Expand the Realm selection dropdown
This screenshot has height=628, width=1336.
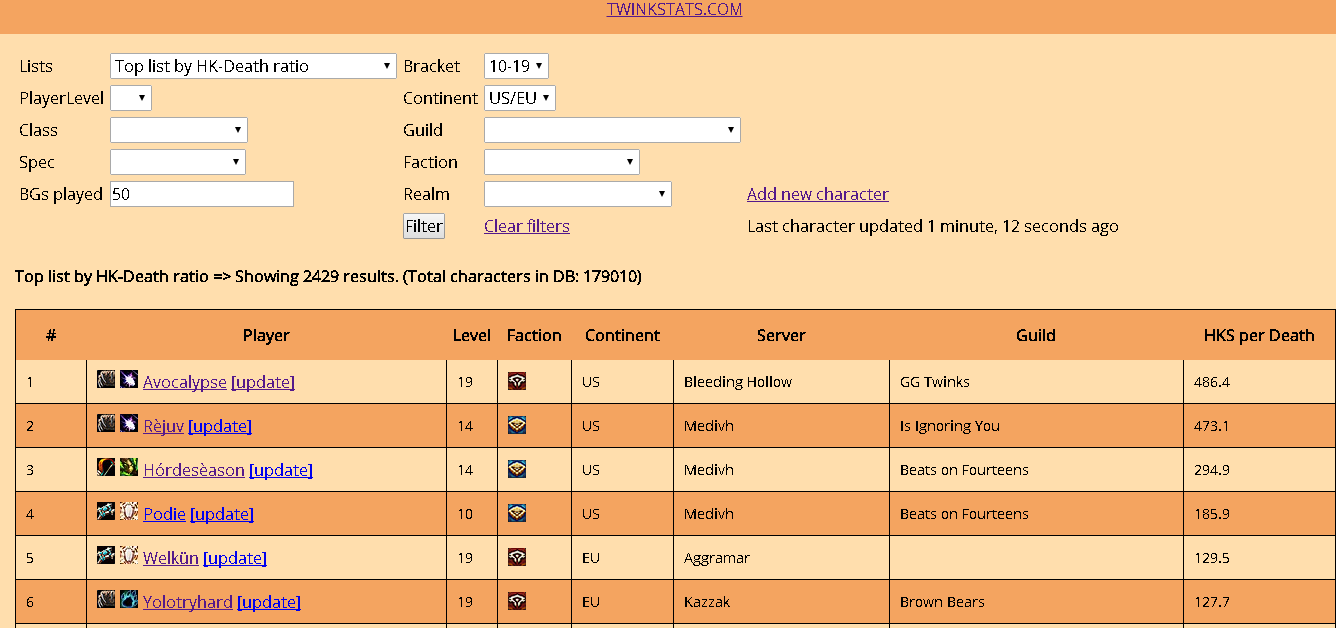click(577, 194)
